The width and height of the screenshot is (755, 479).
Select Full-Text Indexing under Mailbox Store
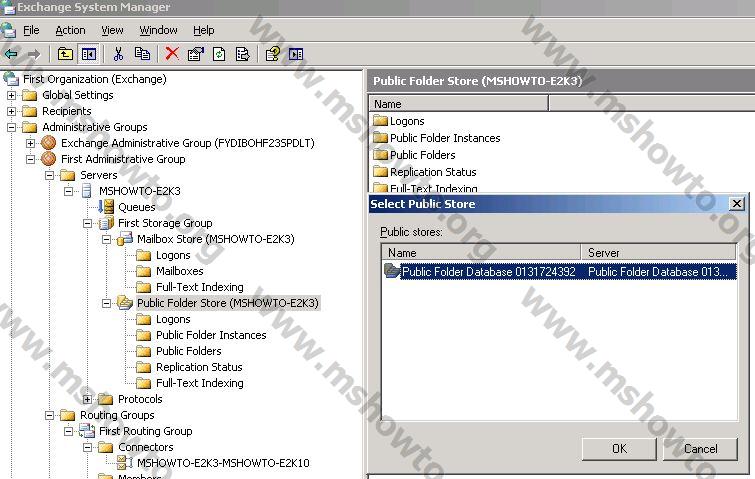tap(200, 287)
